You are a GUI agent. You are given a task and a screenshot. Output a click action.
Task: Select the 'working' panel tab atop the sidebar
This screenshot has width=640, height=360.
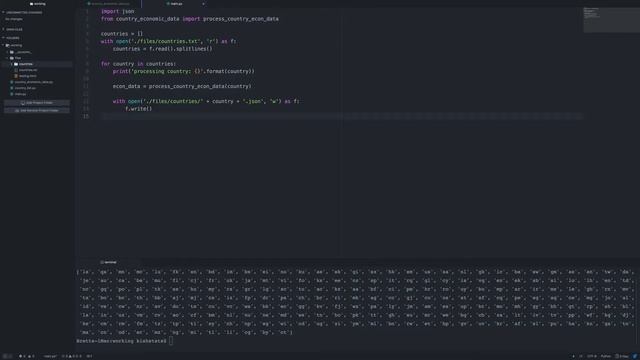pos(38,4)
